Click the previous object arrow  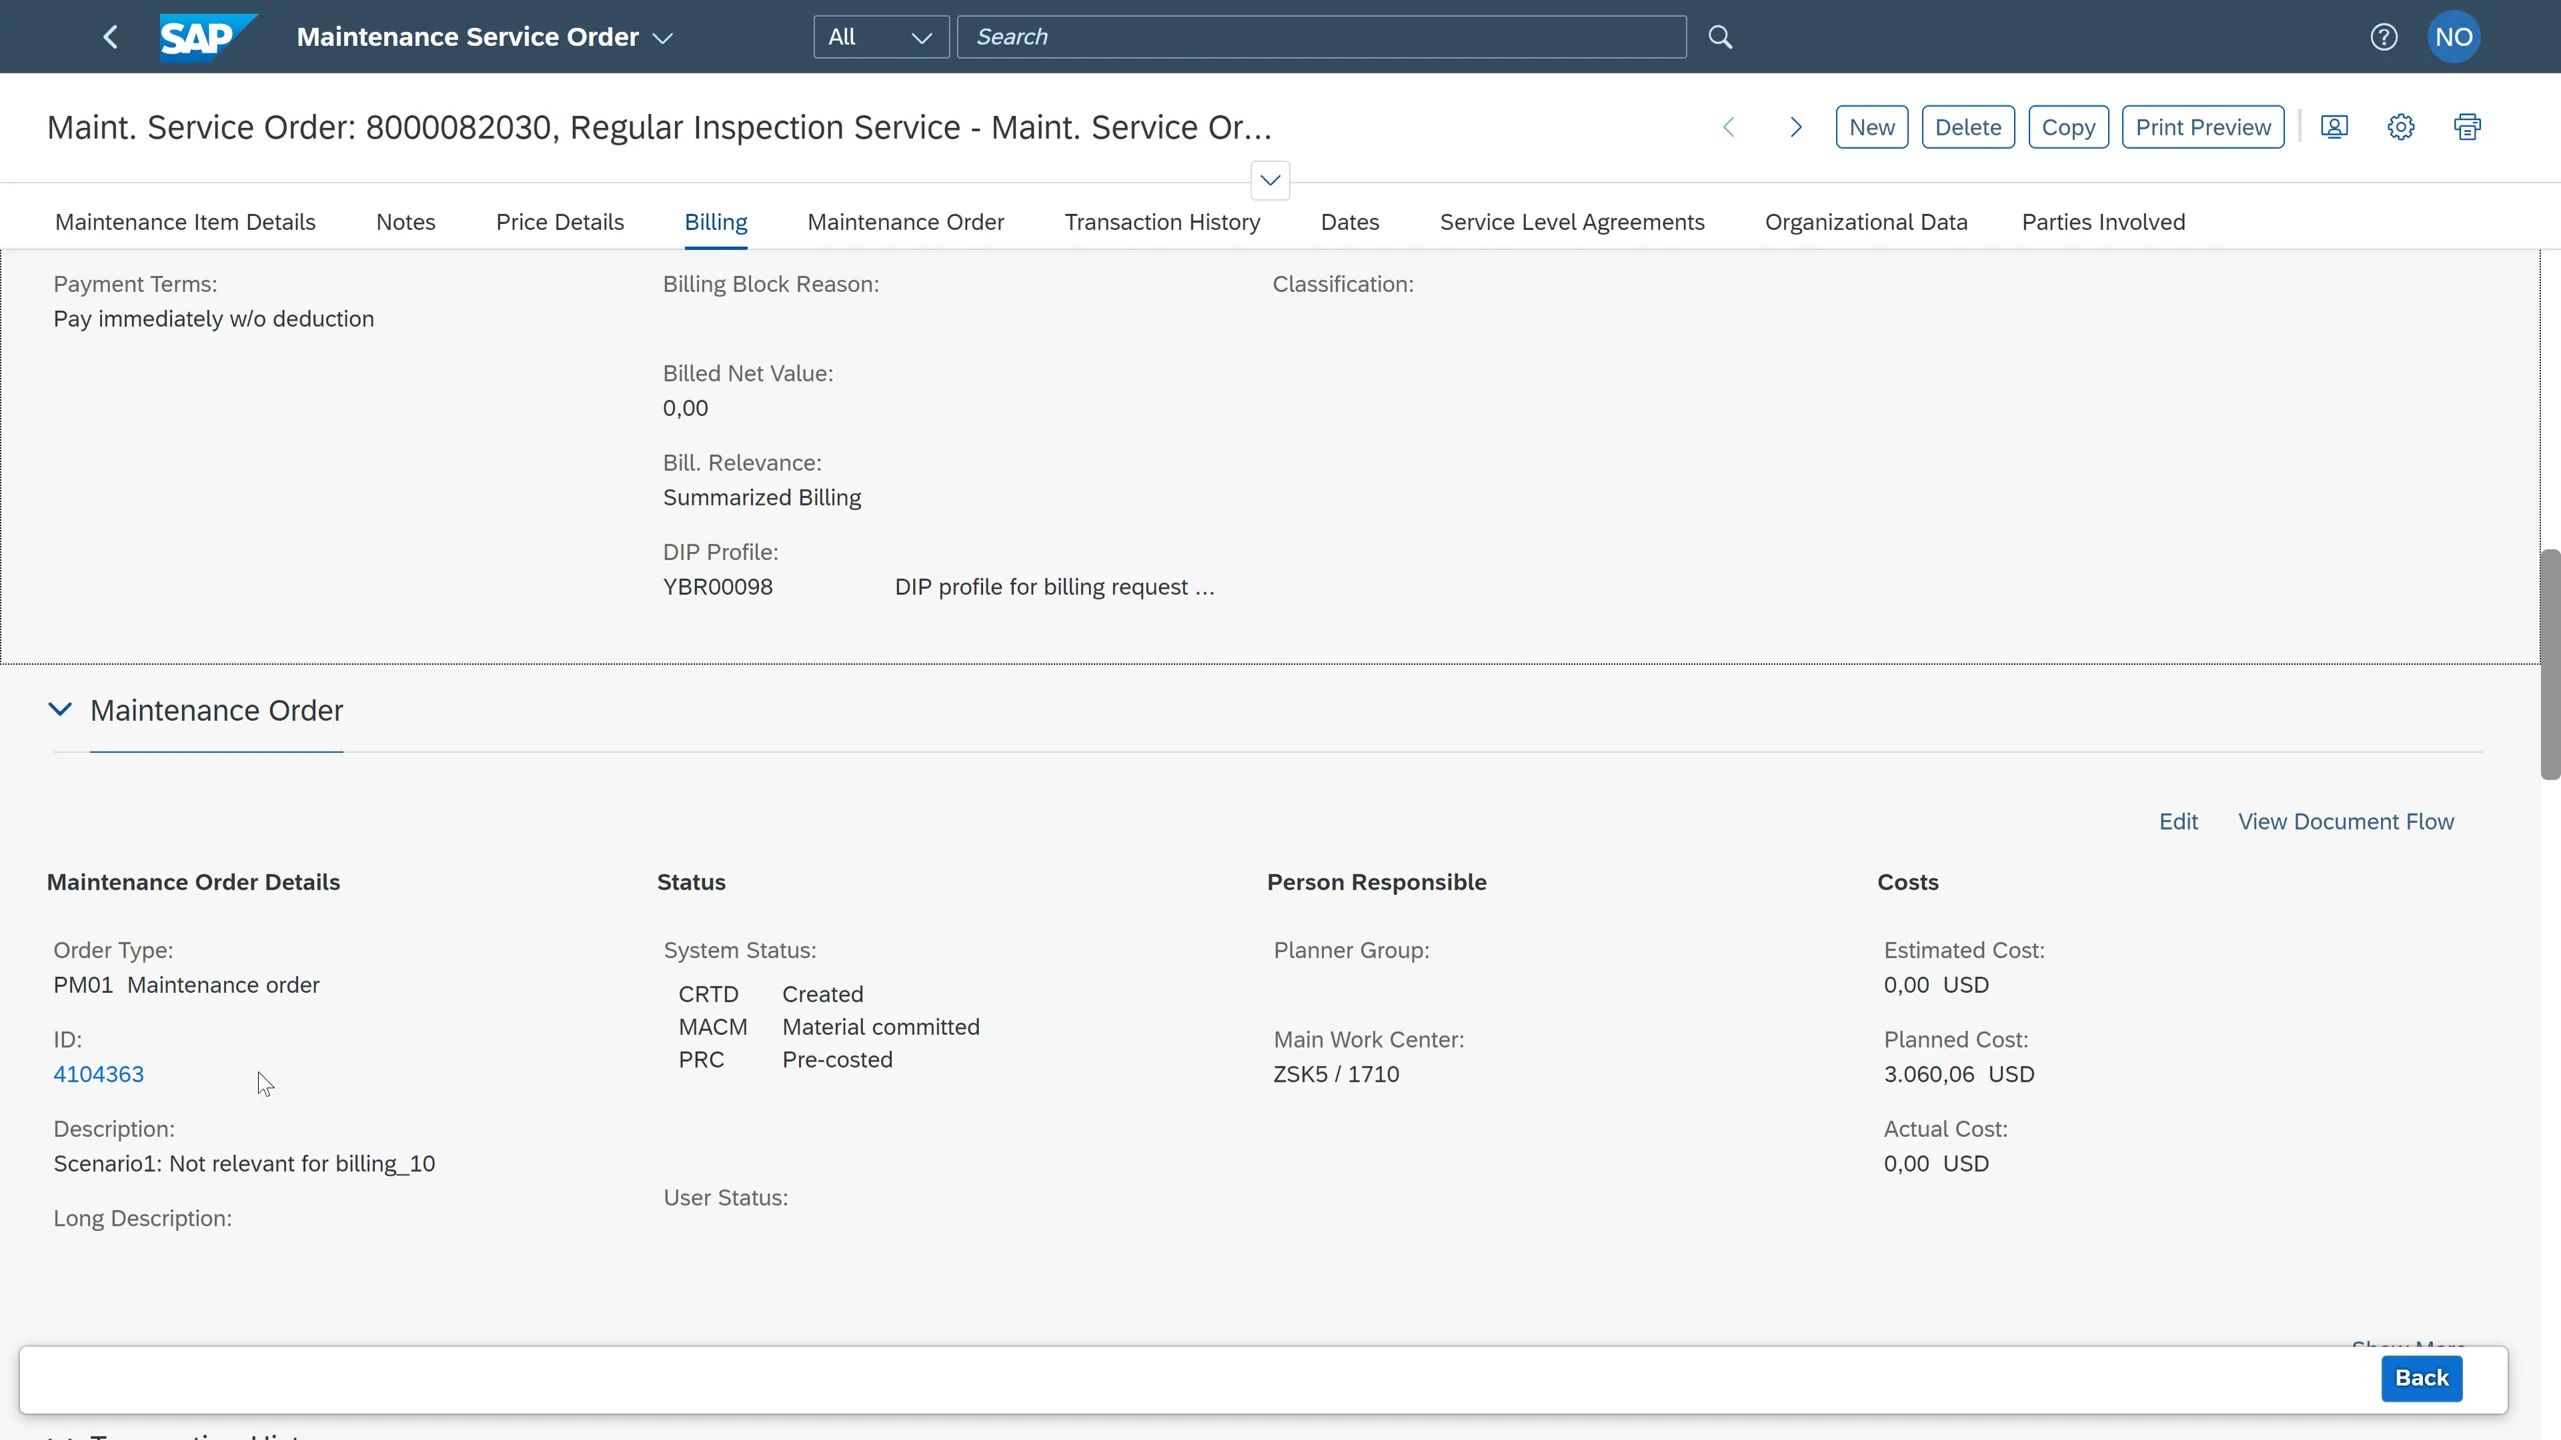point(1730,127)
